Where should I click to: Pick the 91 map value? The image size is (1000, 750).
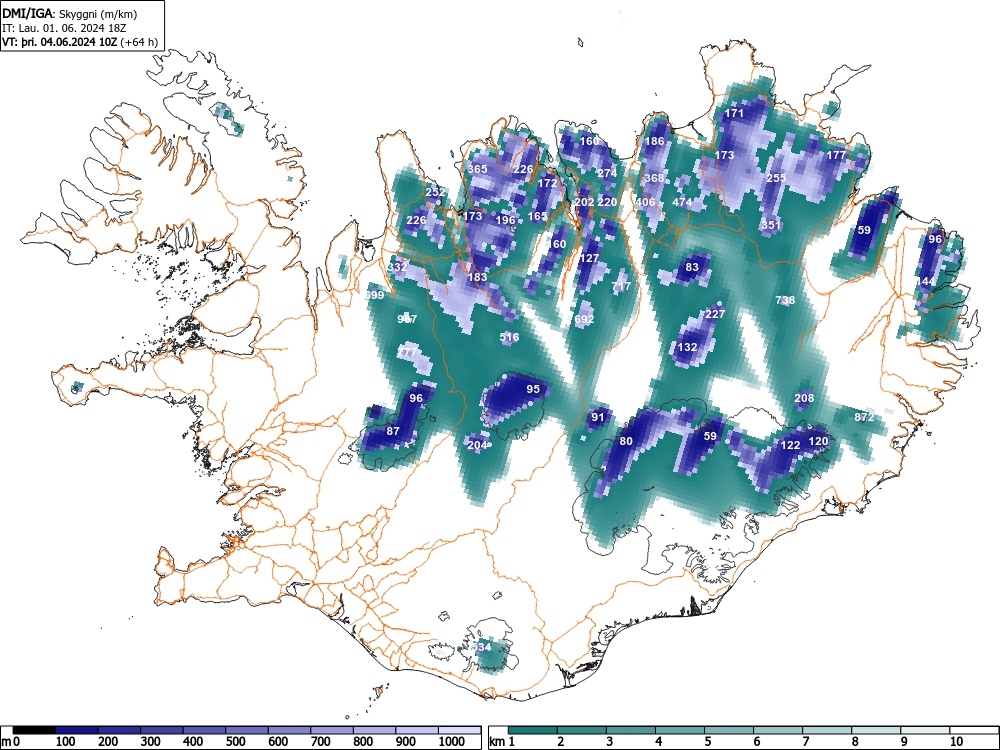coord(598,417)
